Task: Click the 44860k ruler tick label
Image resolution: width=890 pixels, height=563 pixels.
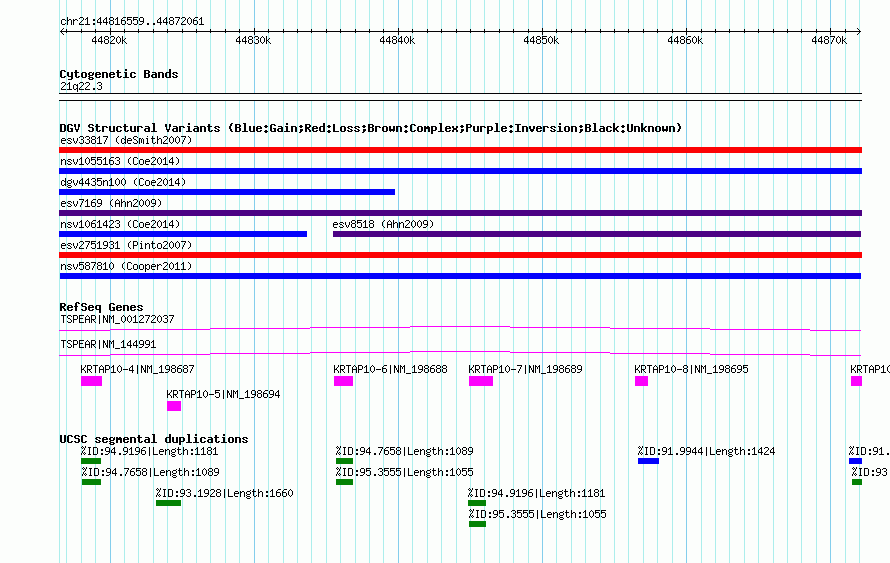Action: (x=685, y=40)
